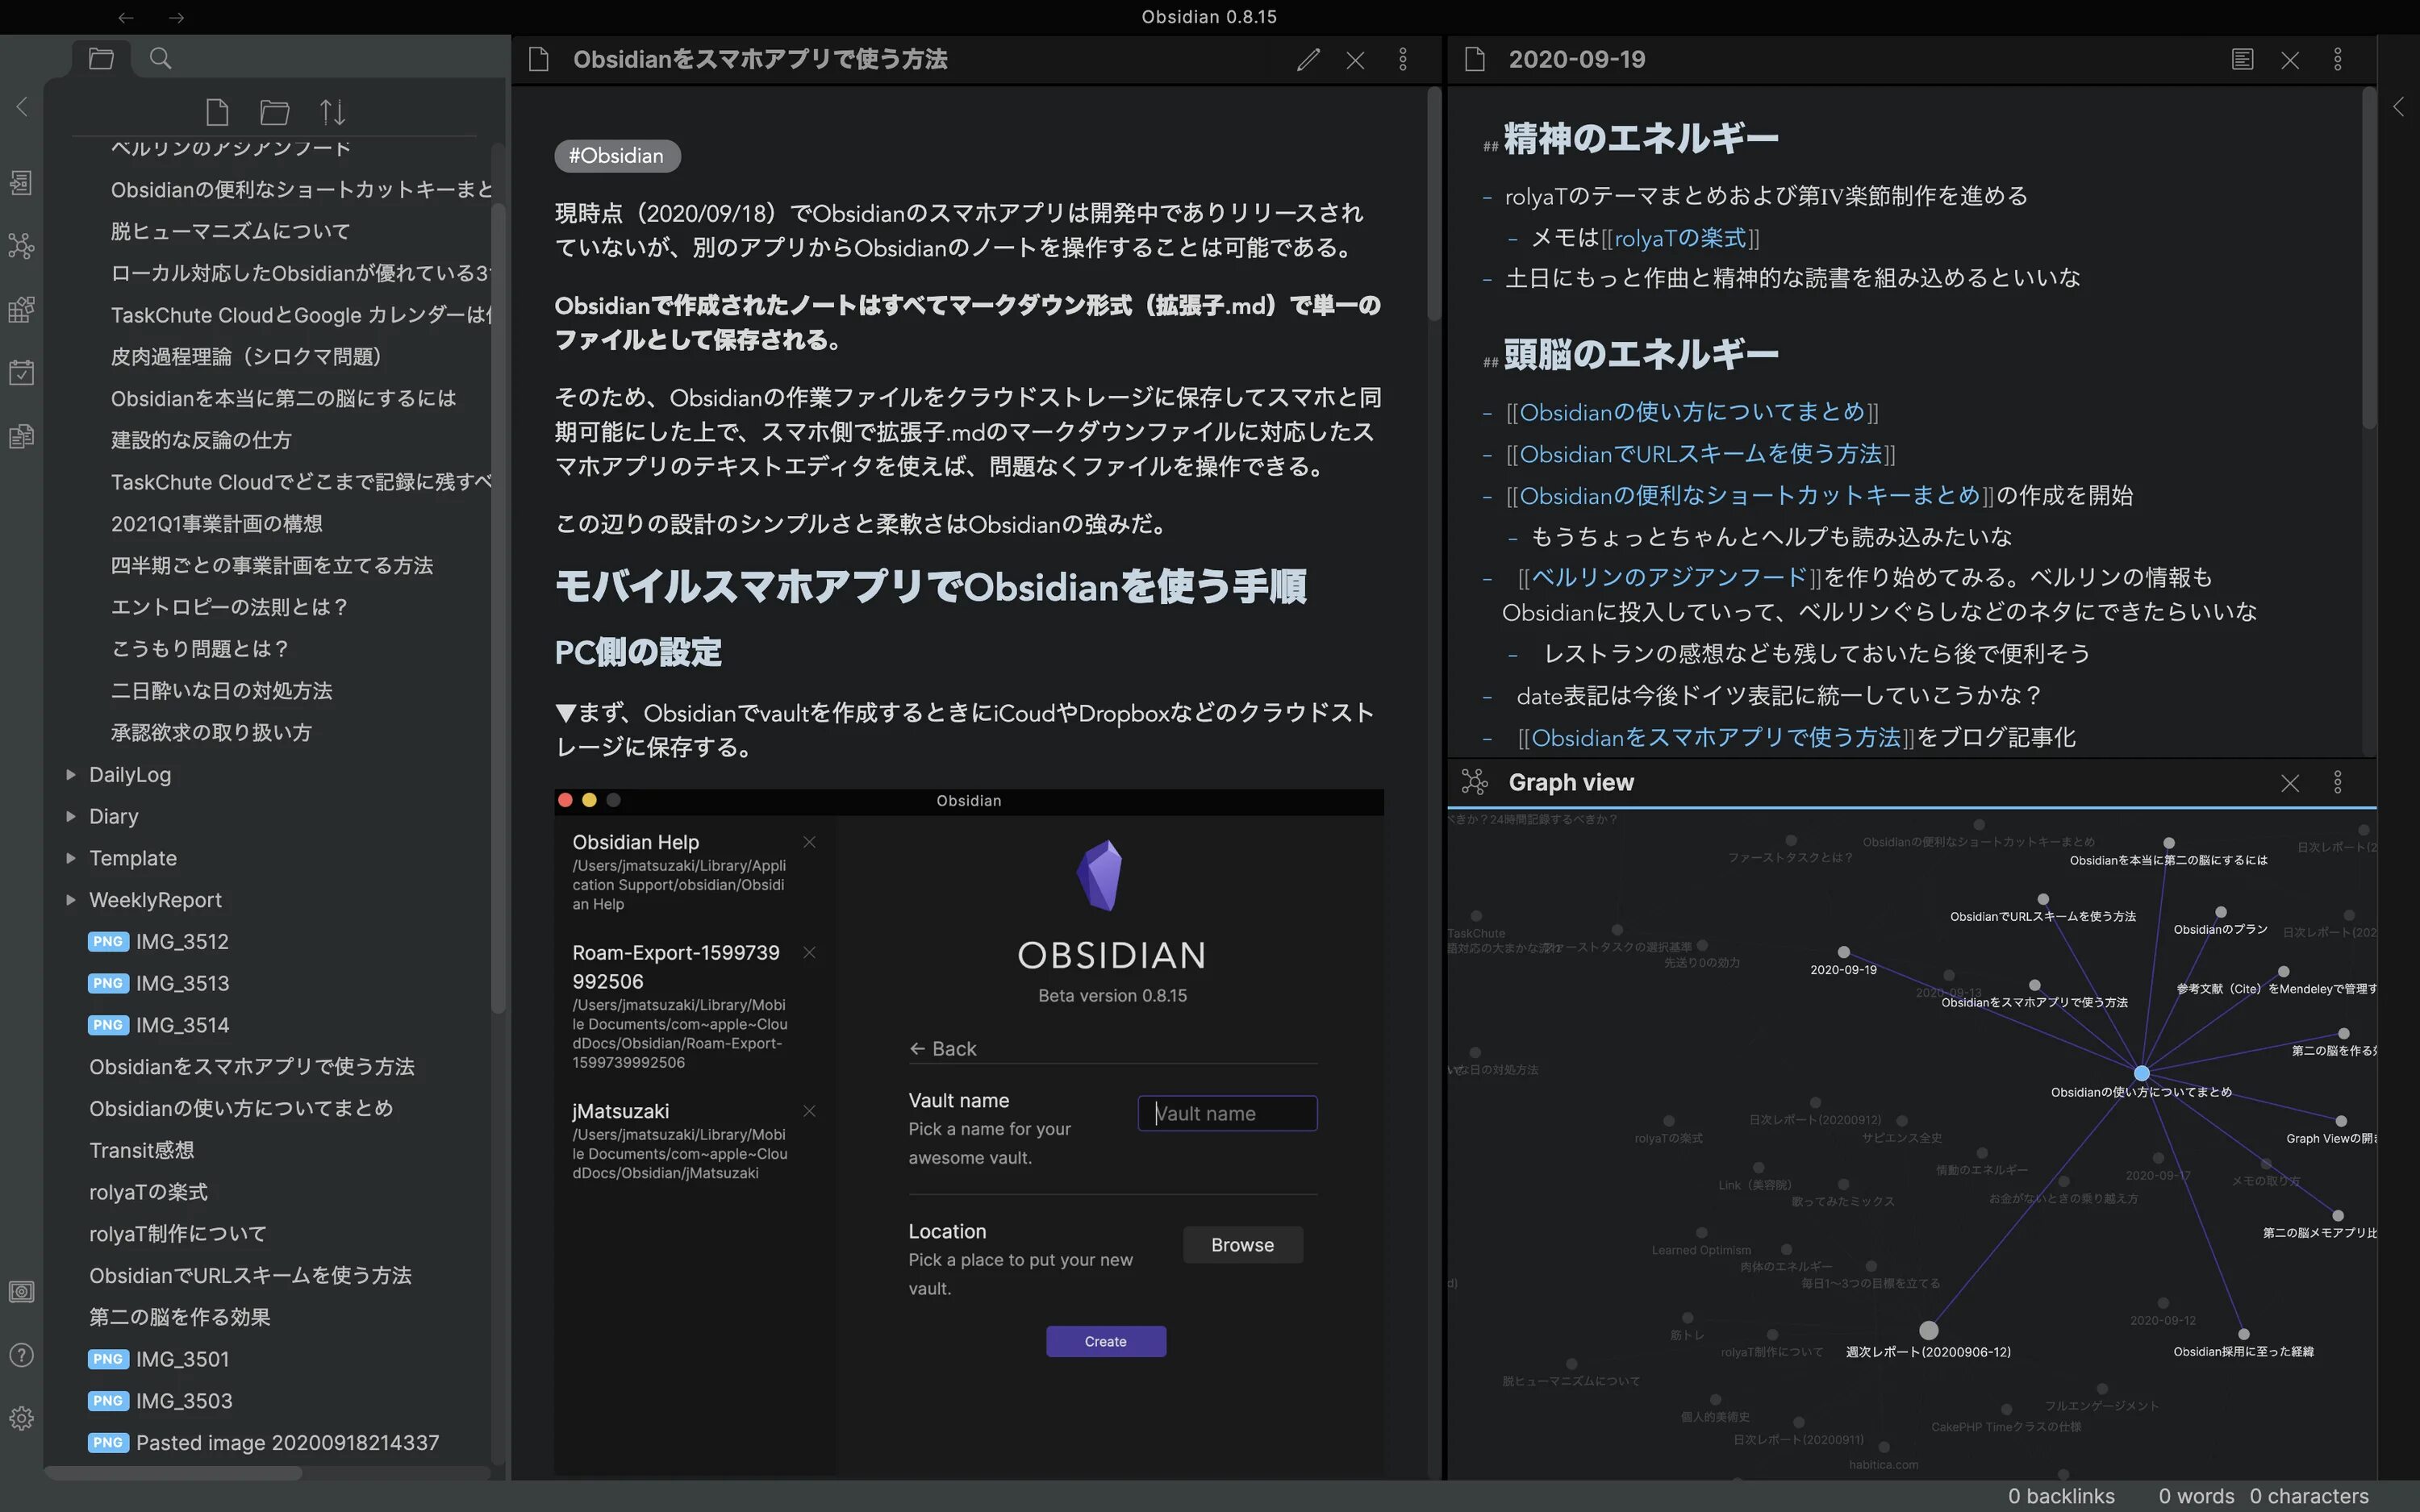The image size is (2420, 1512).
Task: Click heading 頭脳のエネルギー in the 2020-09-19 note
Action: click(1641, 355)
